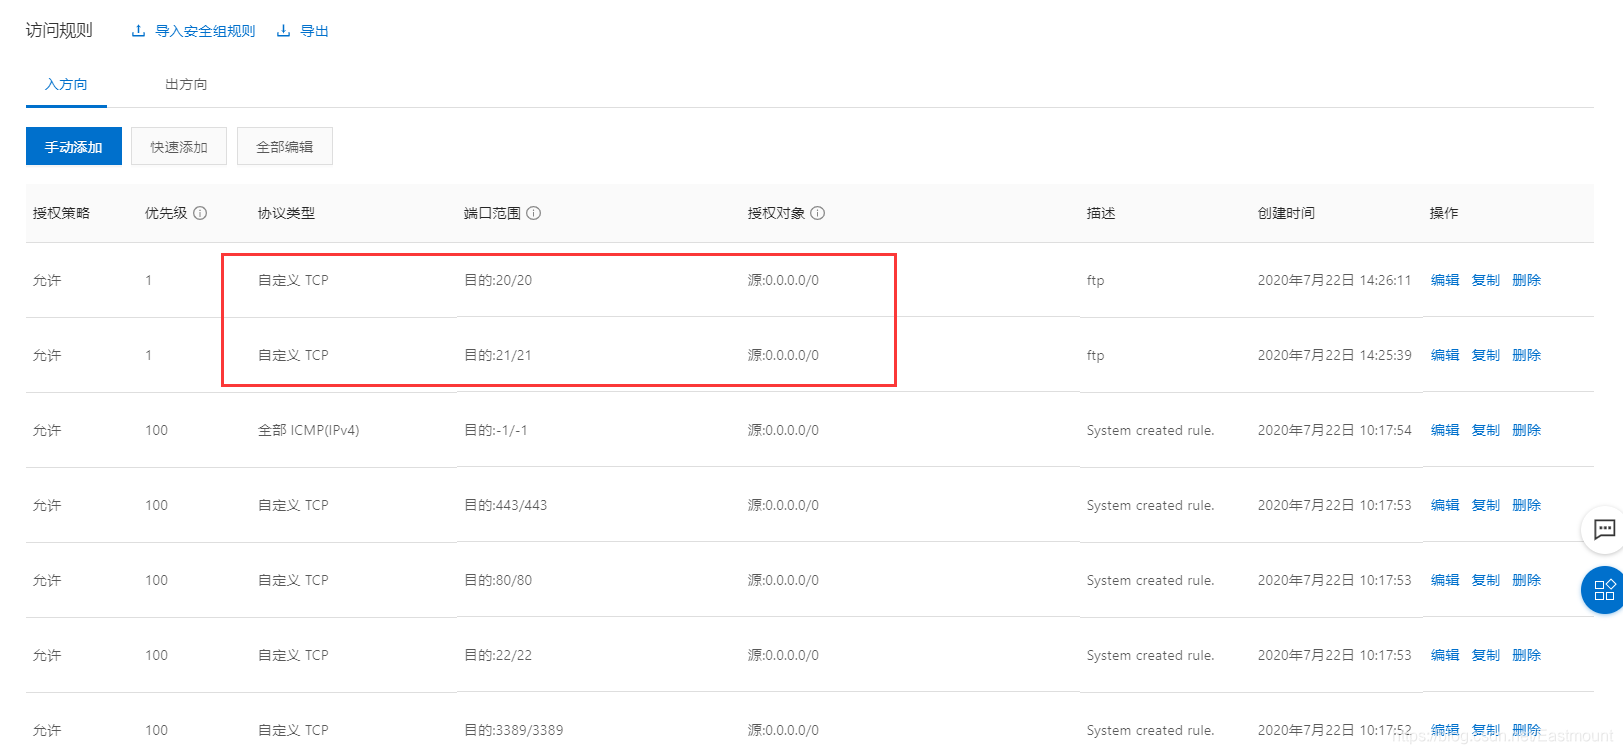Click protocol cell 全部 ICMP(IPv4)

308,430
